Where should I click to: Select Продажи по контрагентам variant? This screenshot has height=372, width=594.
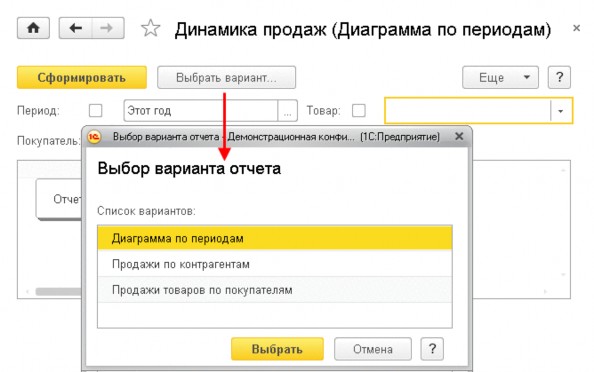(x=275, y=264)
